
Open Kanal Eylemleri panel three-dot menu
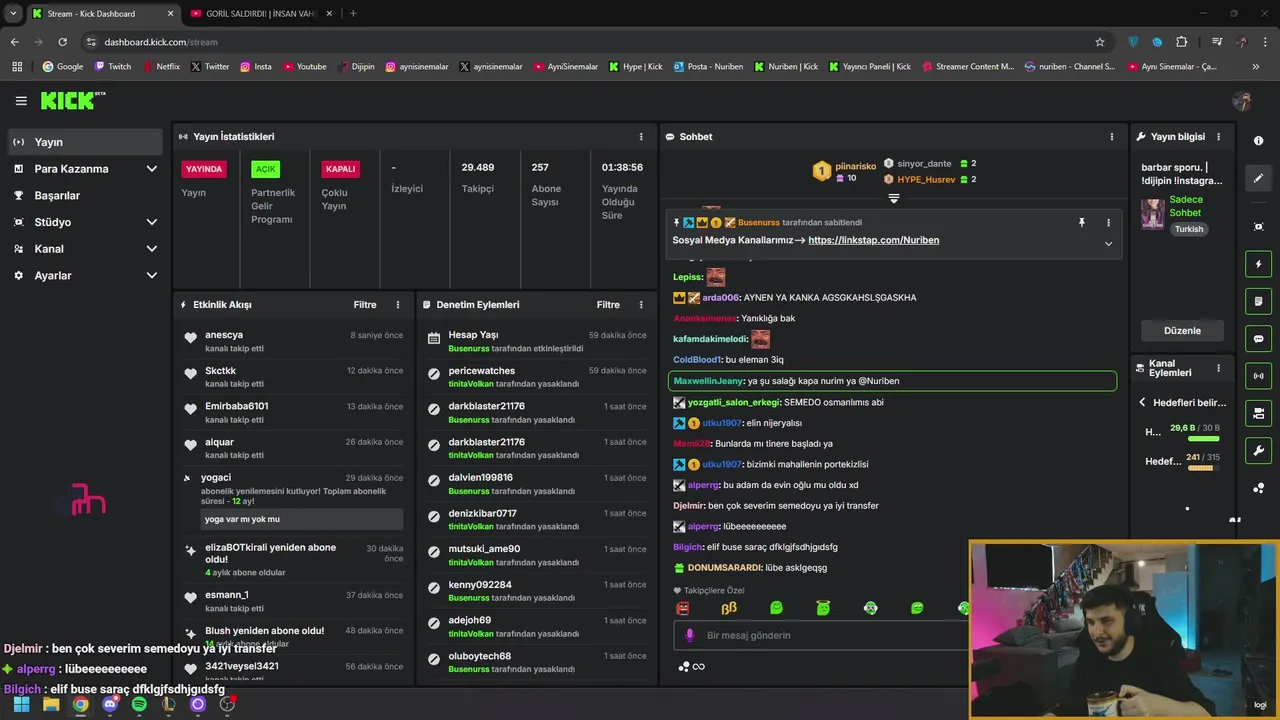1218,368
